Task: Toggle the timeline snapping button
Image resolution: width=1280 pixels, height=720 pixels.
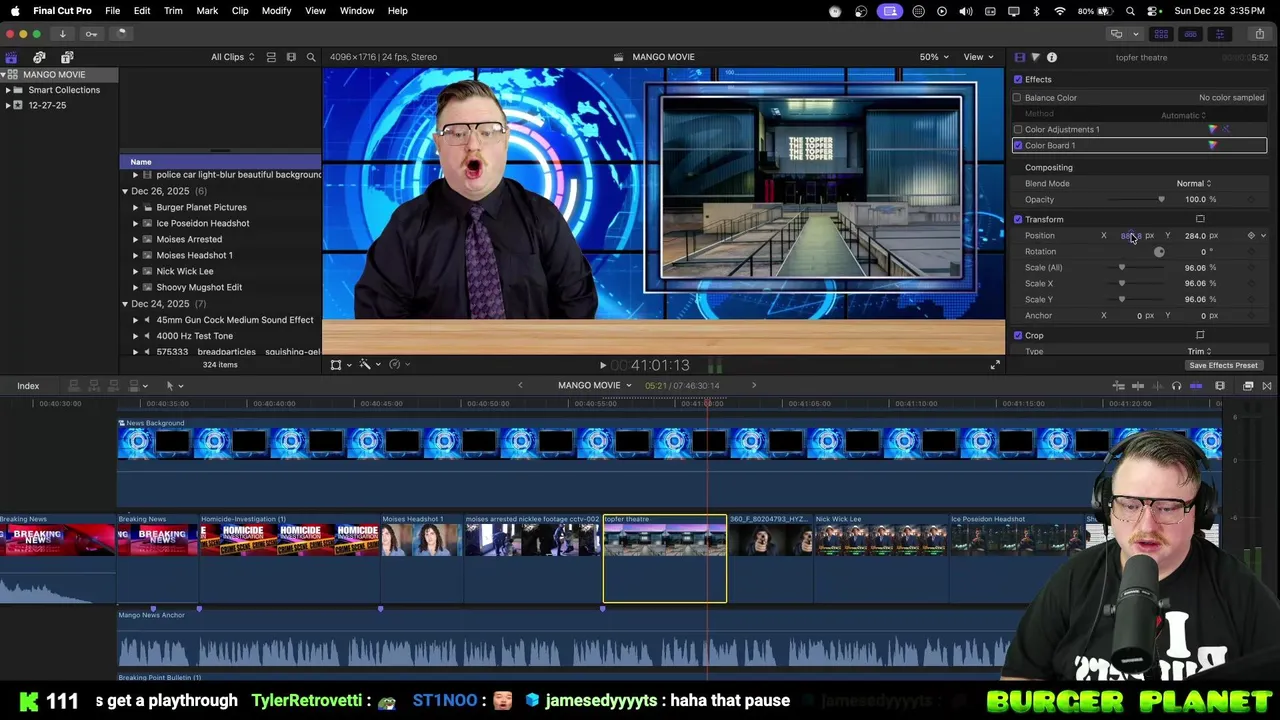Action: (x=1196, y=386)
